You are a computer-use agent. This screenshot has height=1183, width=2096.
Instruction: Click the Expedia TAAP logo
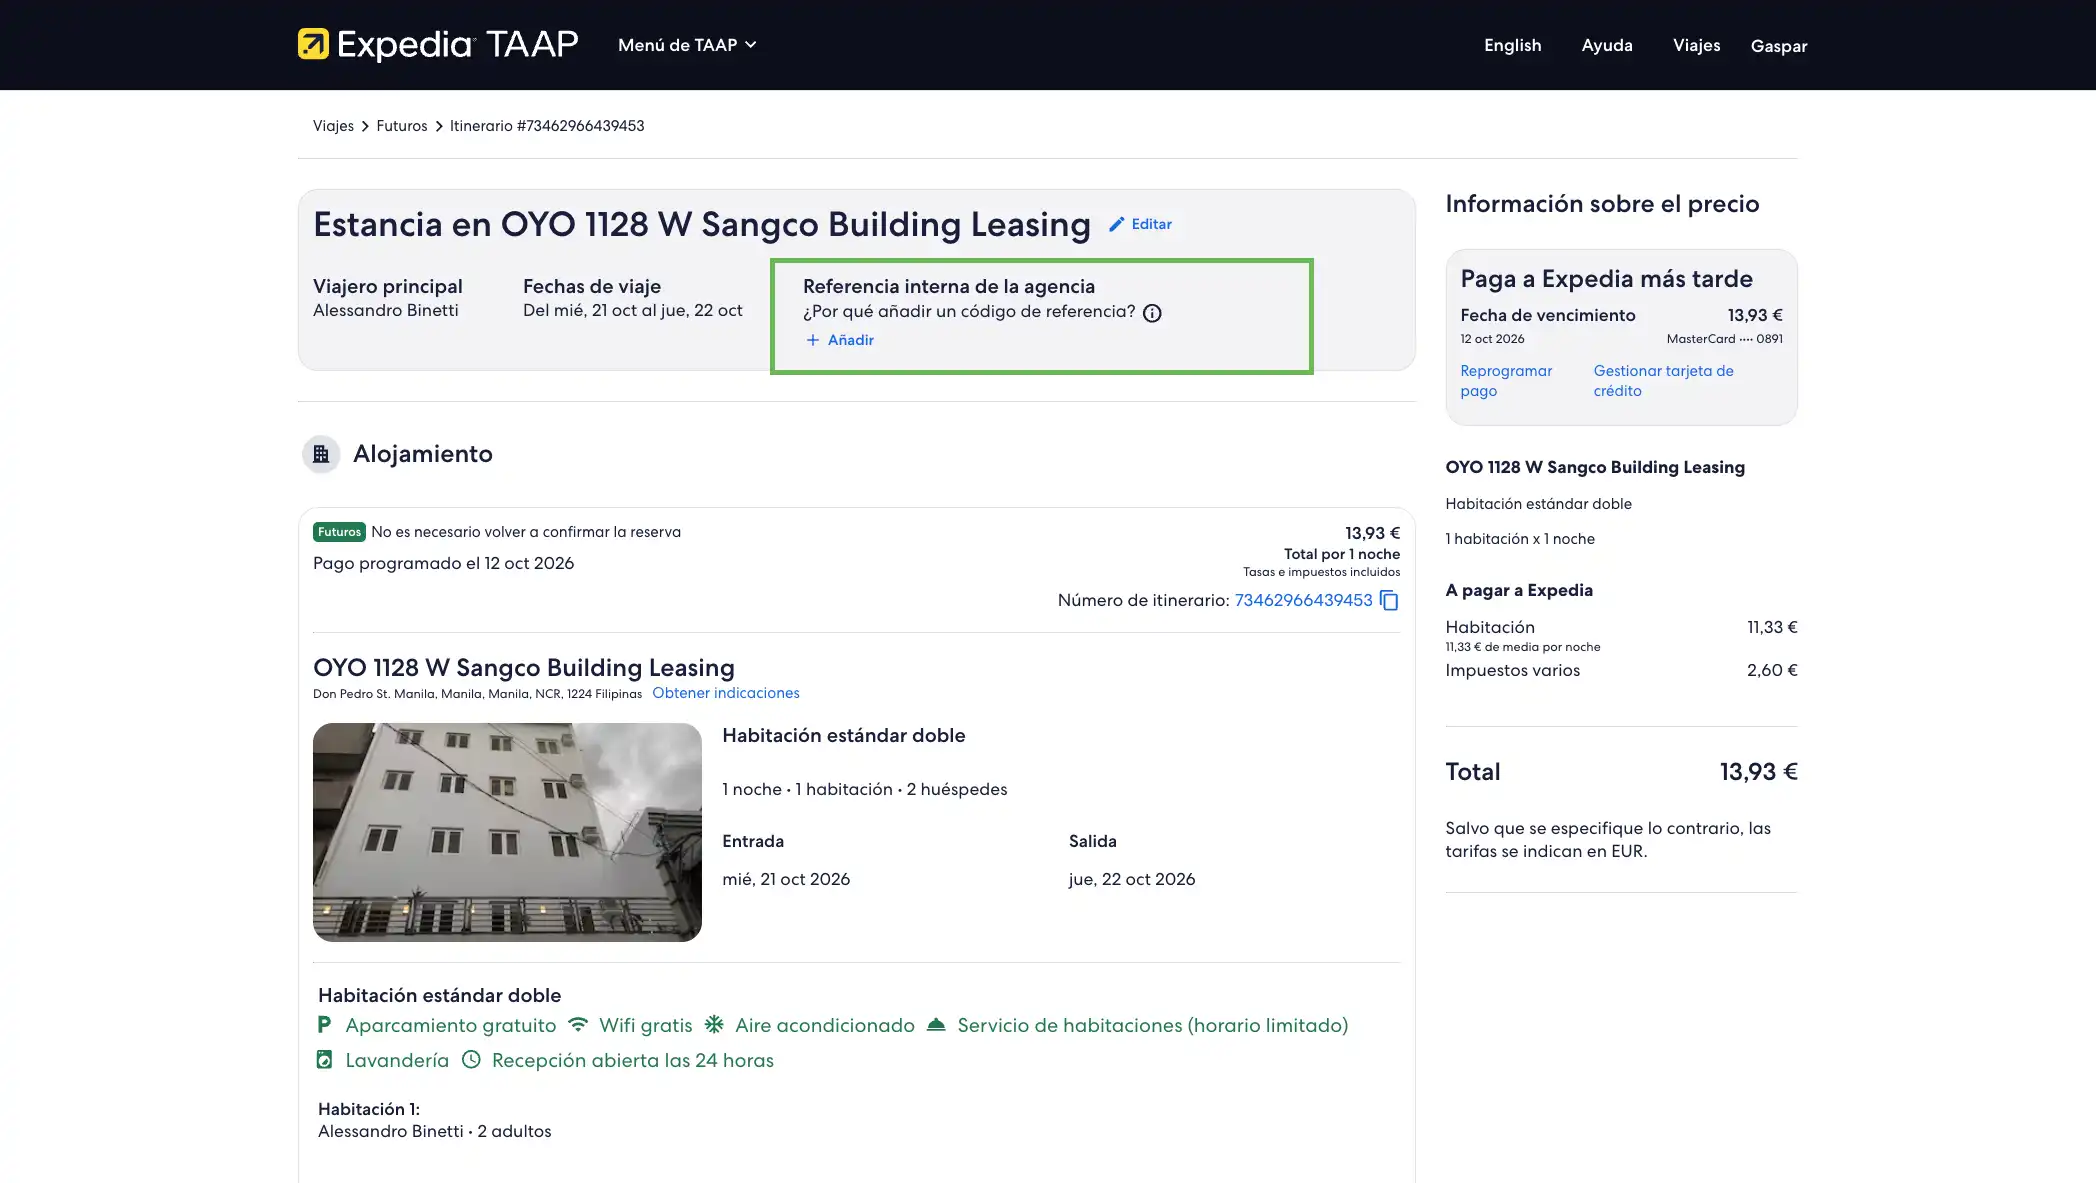point(438,45)
